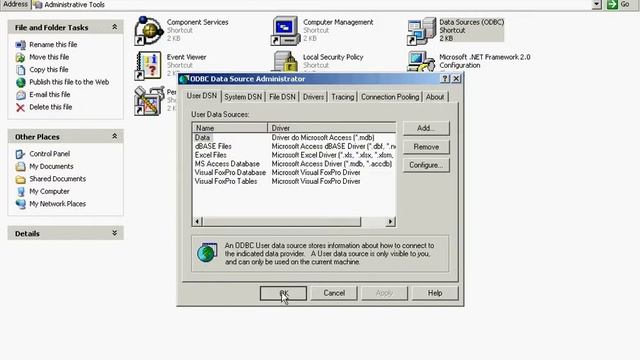Click the Shared Documents folder icon

click(x=20, y=179)
